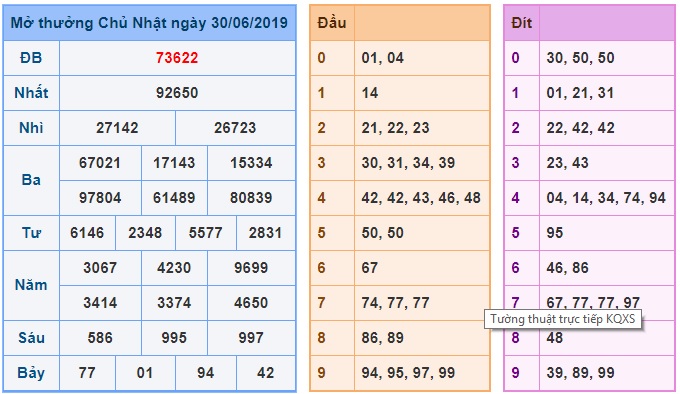Select the 'Nhì' prize label
Viewport: 680px width, 394px height.
pyautogui.click(x=31, y=128)
